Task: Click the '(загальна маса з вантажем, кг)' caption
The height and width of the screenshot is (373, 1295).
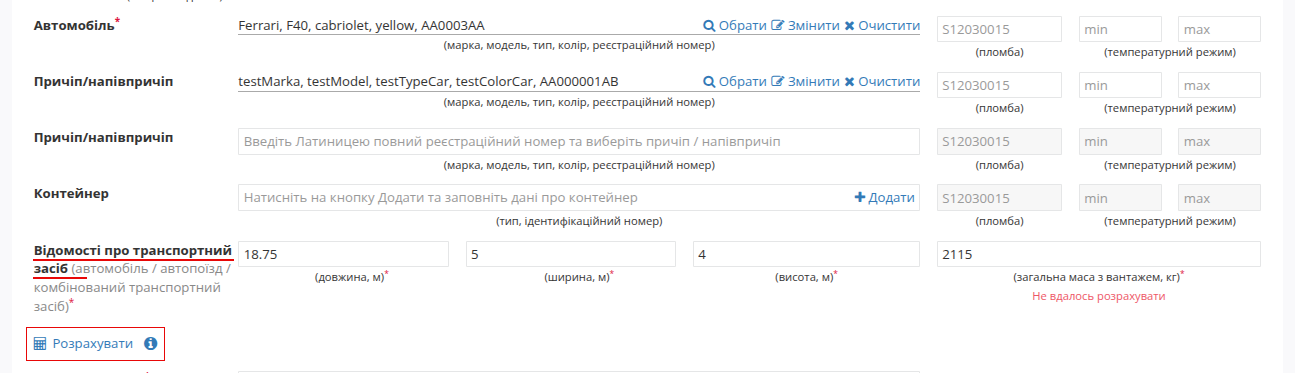Action: pos(1096,277)
